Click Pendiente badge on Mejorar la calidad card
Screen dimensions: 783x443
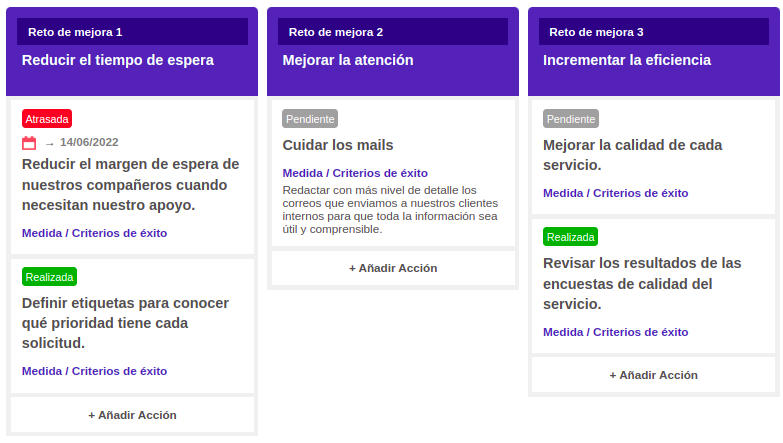pyautogui.click(x=571, y=119)
